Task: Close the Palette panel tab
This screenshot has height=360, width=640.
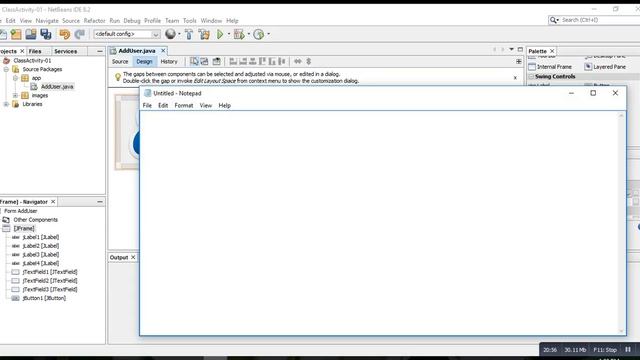Action: point(552,51)
